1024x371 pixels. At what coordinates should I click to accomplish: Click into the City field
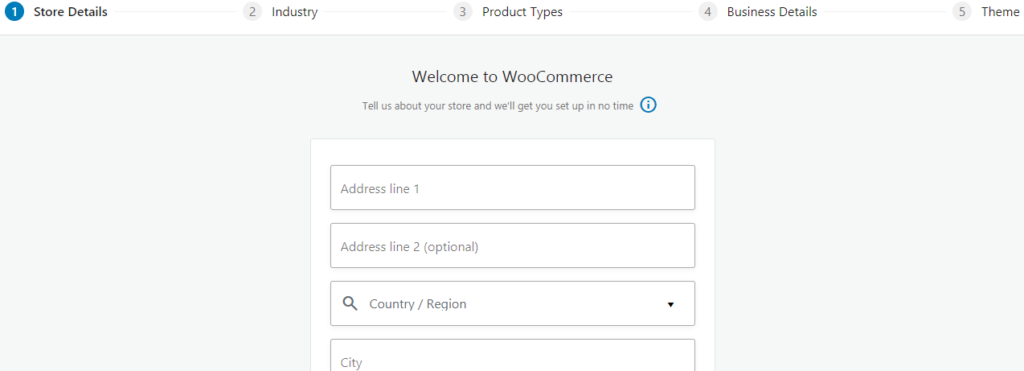[x=513, y=355]
